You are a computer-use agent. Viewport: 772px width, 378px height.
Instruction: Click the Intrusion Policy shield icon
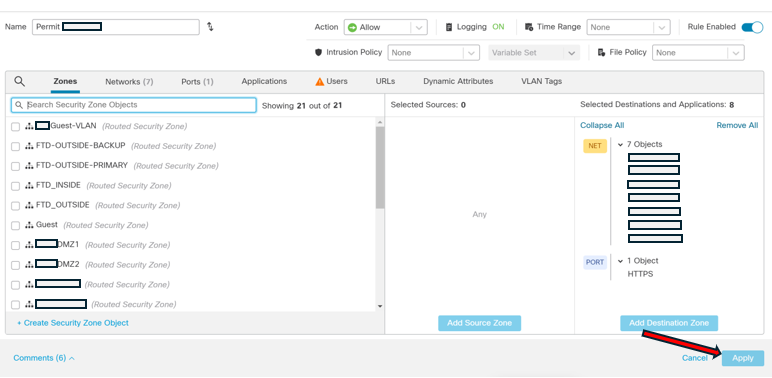coord(318,52)
